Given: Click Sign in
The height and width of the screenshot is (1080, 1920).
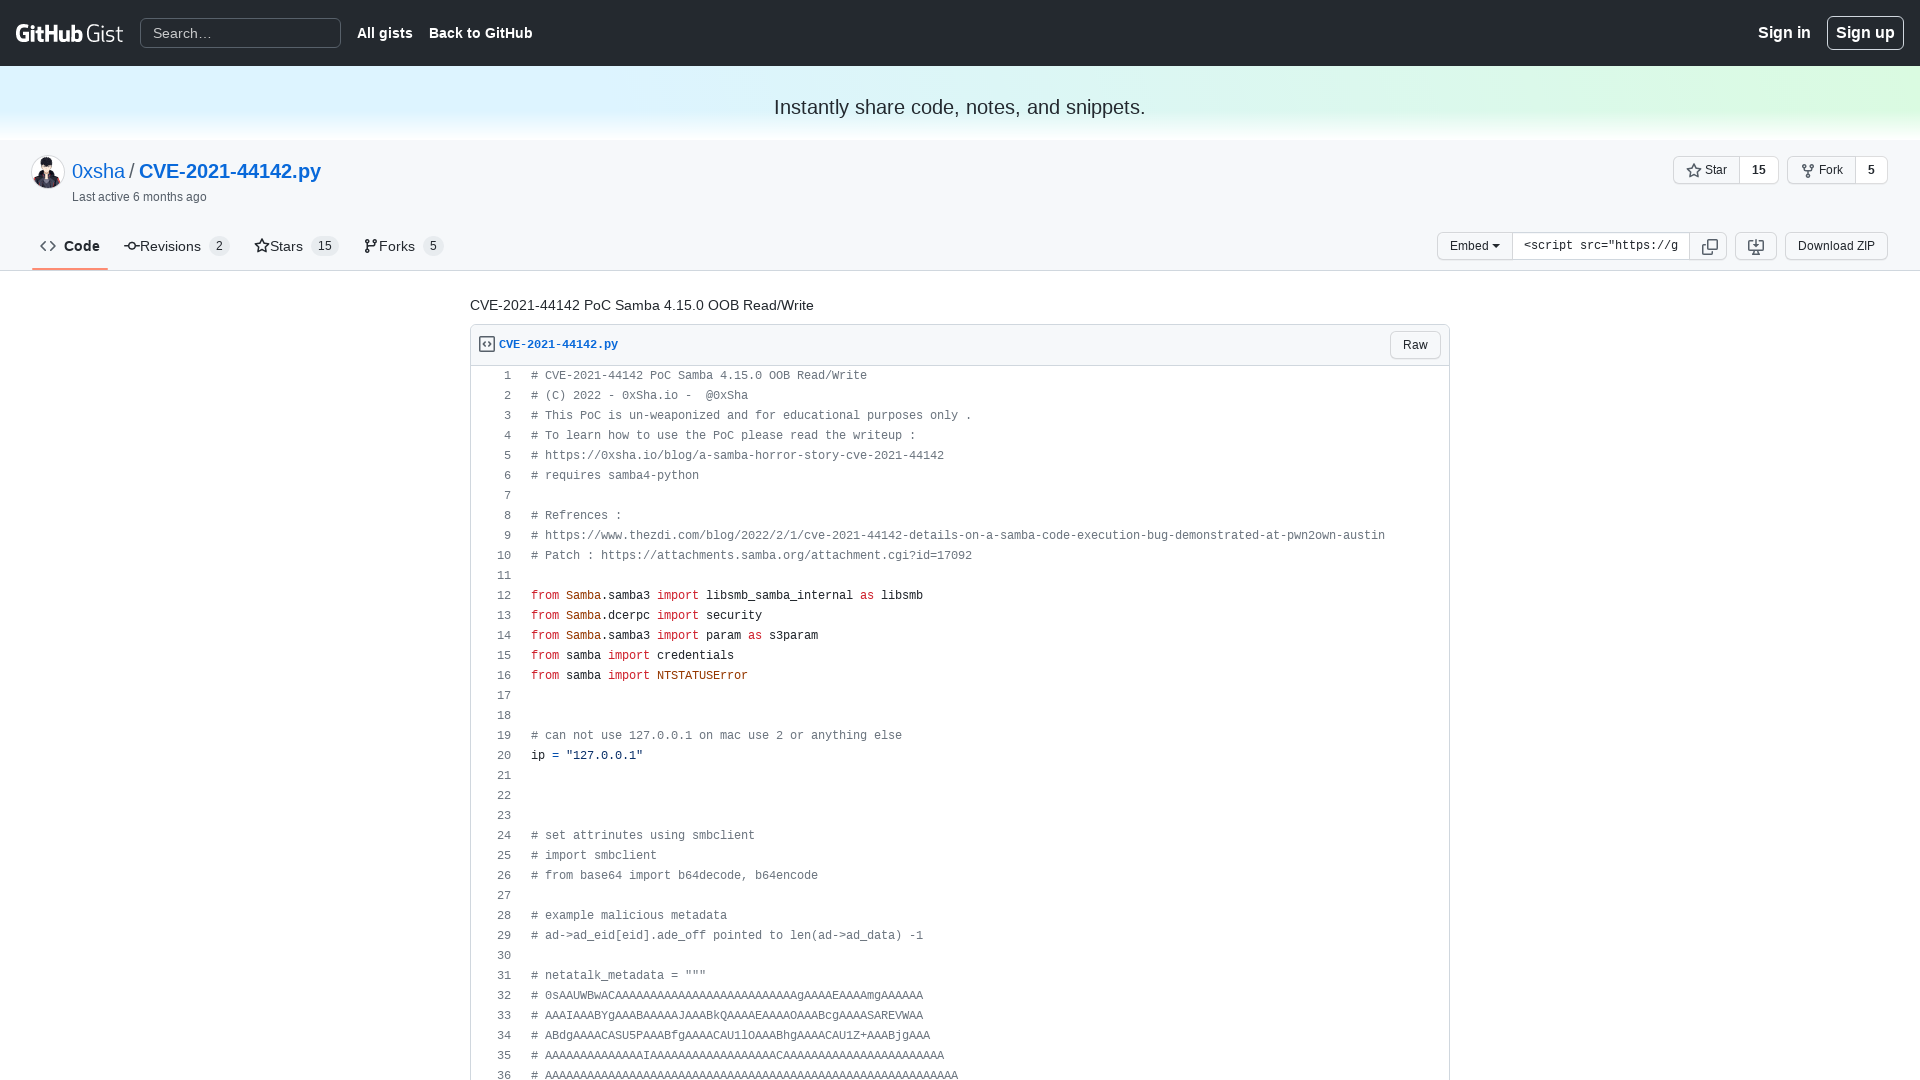Looking at the screenshot, I should (x=1784, y=33).
